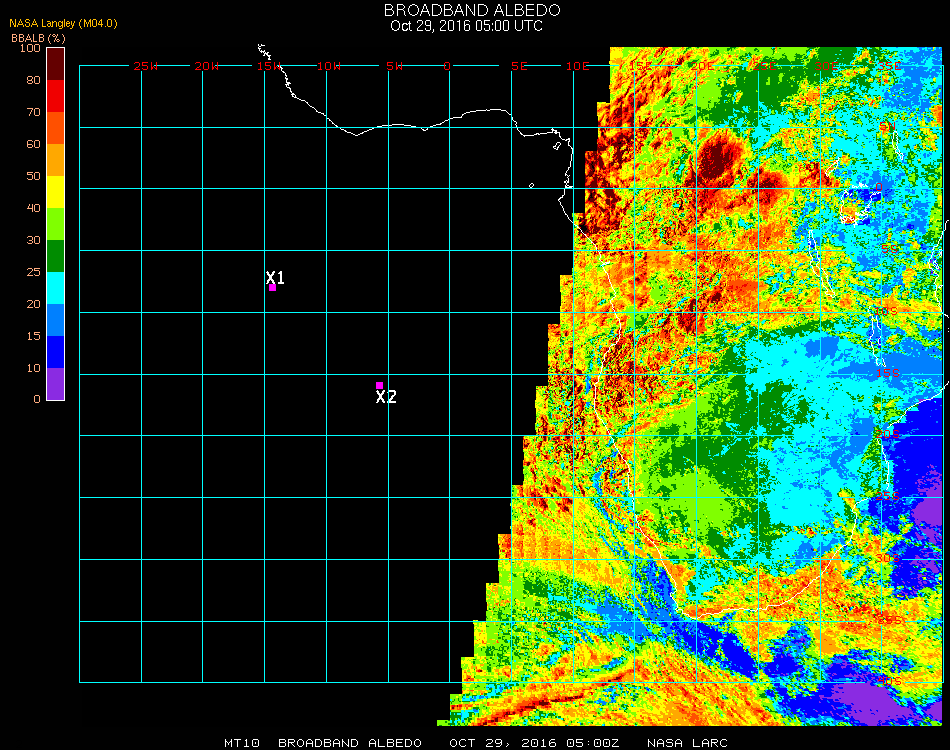Click the 20W longitude label
Viewport: 950px width, 750px height.
[207, 66]
